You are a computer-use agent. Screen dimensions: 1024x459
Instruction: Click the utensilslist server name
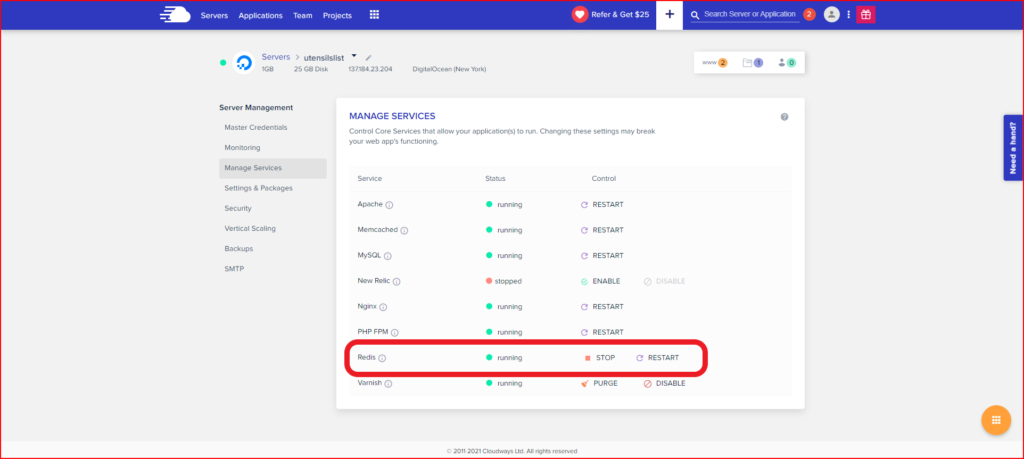point(324,57)
